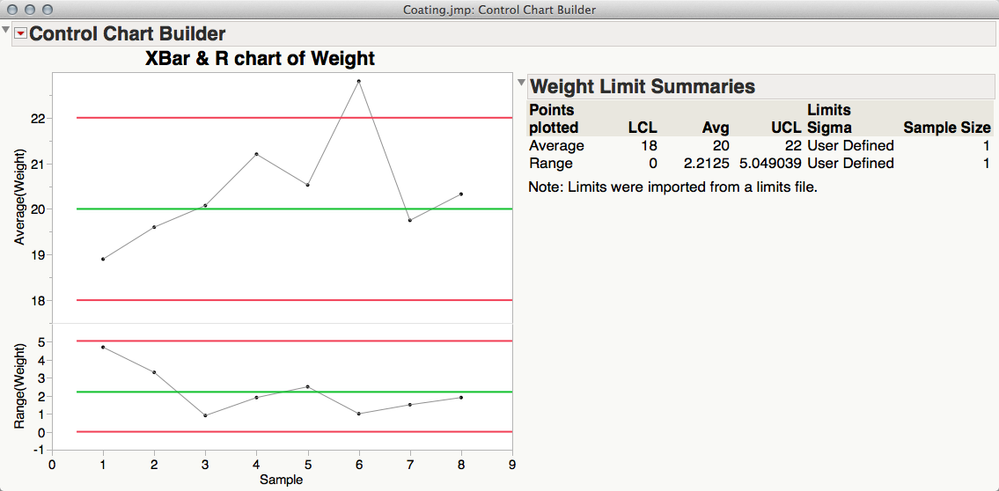Click the XBar & R chart title

(x=260, y=59)
